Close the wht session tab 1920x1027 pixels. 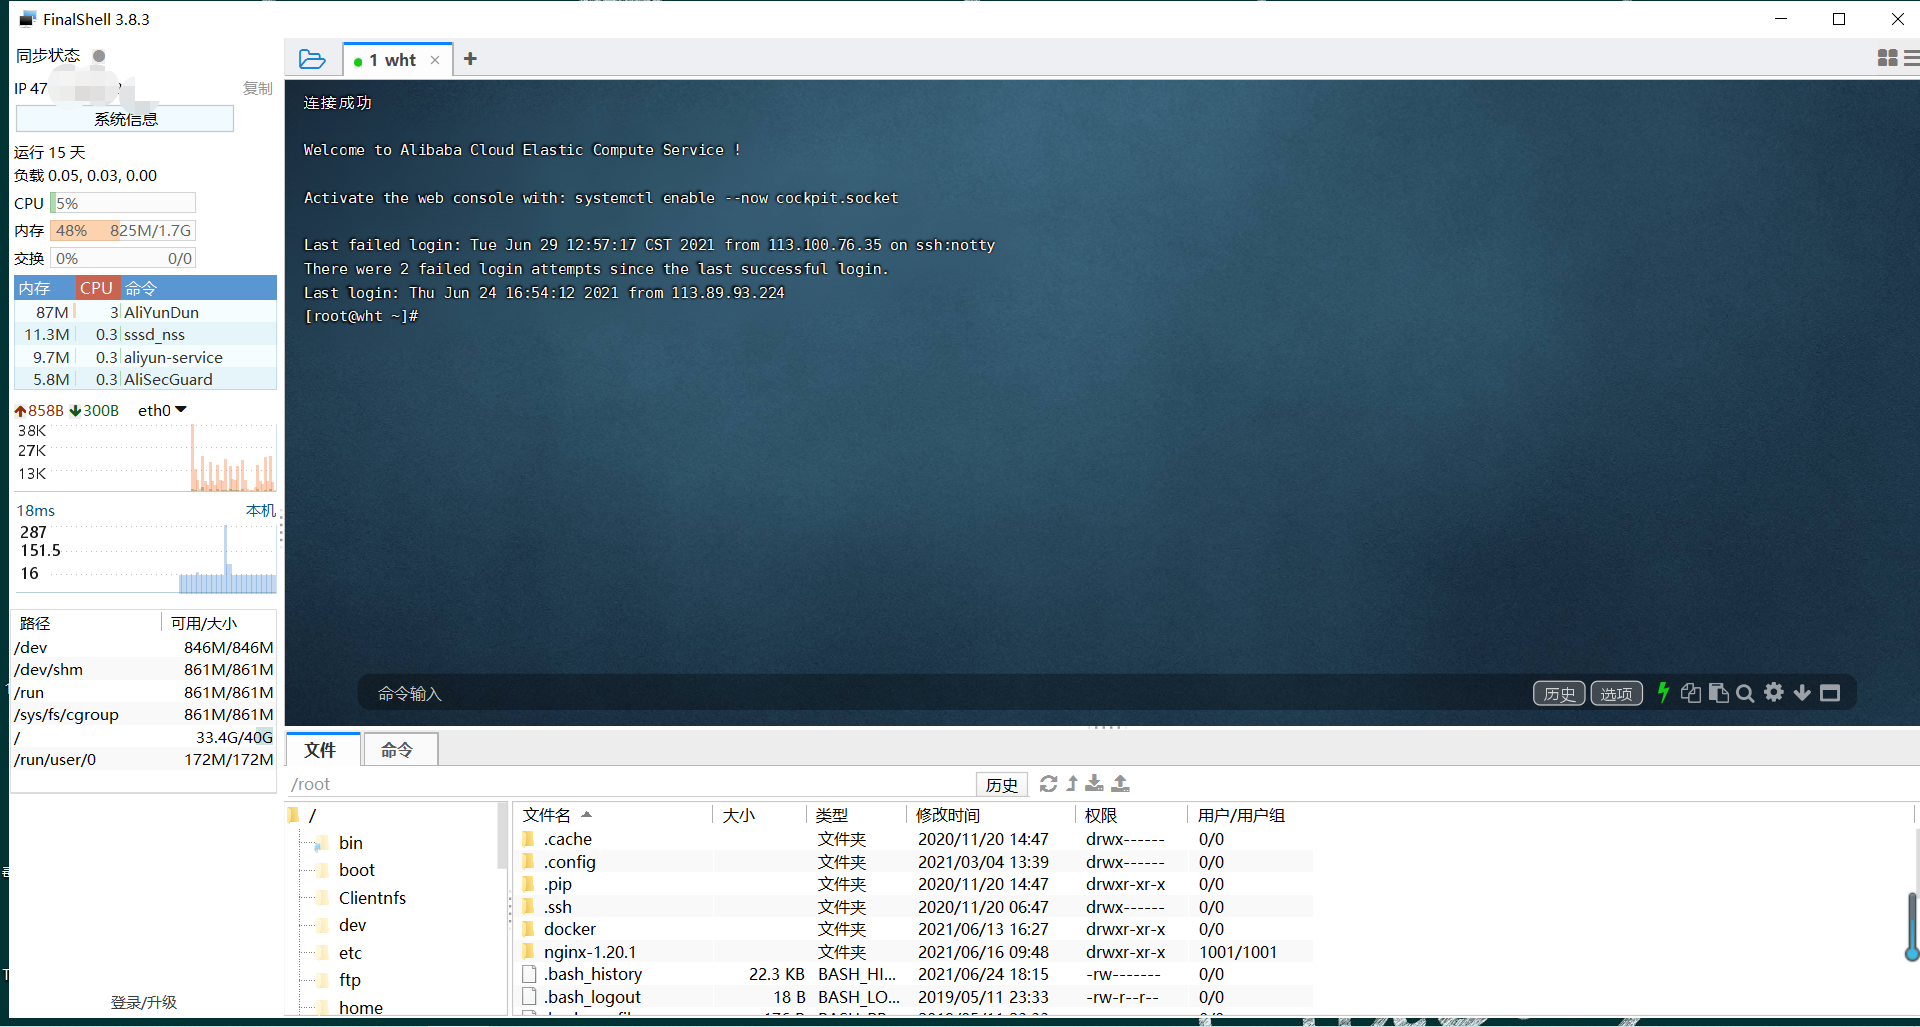[435, 60]
